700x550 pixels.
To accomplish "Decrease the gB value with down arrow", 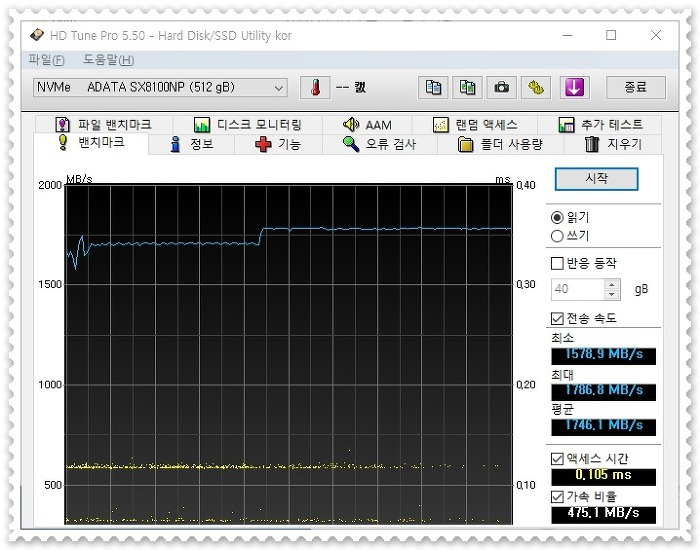I will [612, 295].
